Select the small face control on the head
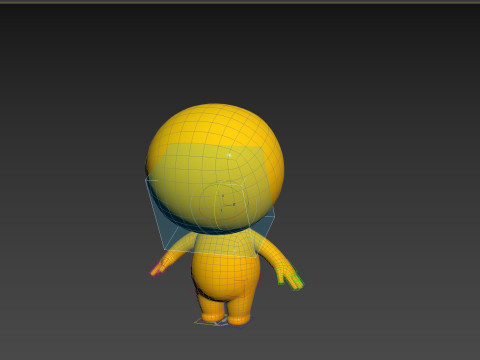The height and width of the screenshot is (360, 480). (x=228, y=204)
